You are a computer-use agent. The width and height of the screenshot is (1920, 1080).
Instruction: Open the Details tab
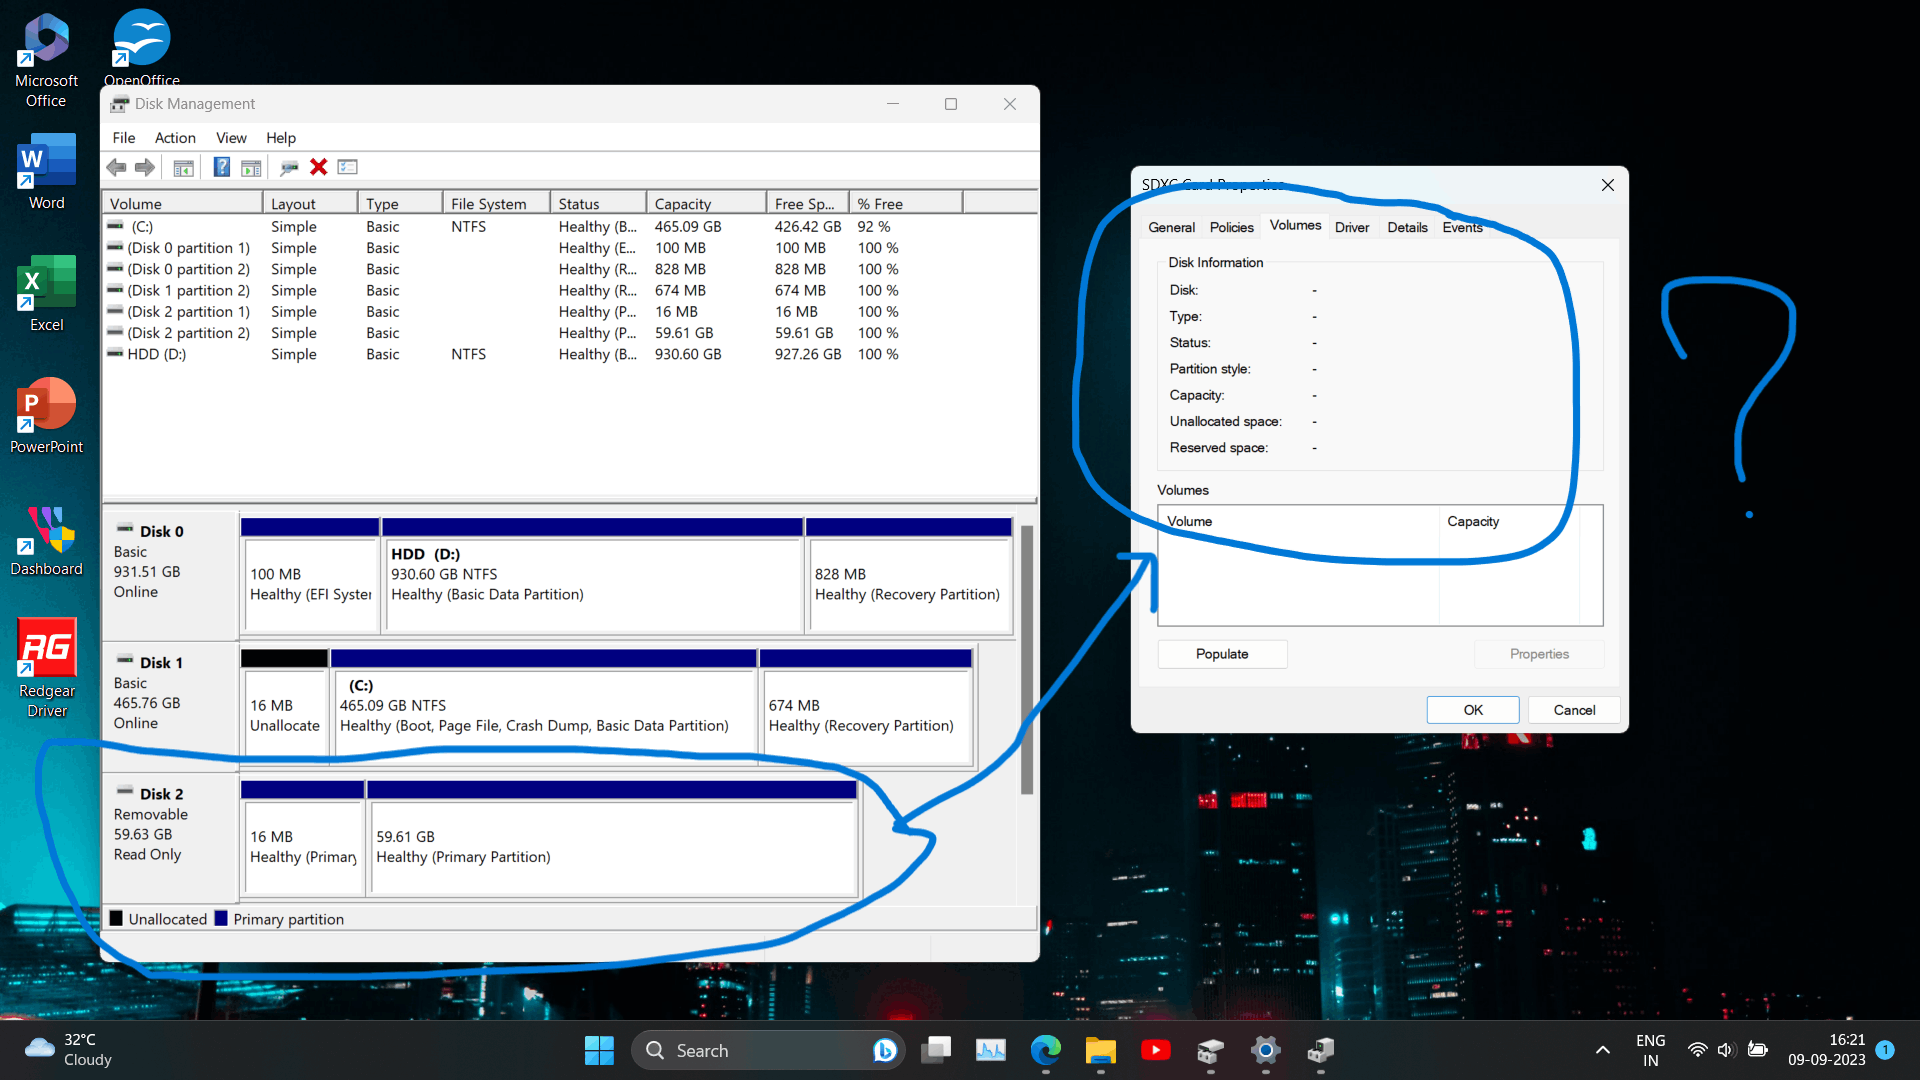(1407, 227)
